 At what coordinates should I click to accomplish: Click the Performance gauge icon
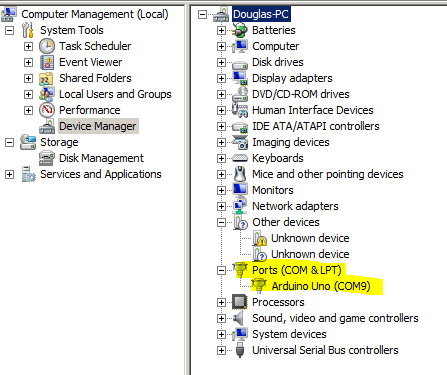pos(47,110)
